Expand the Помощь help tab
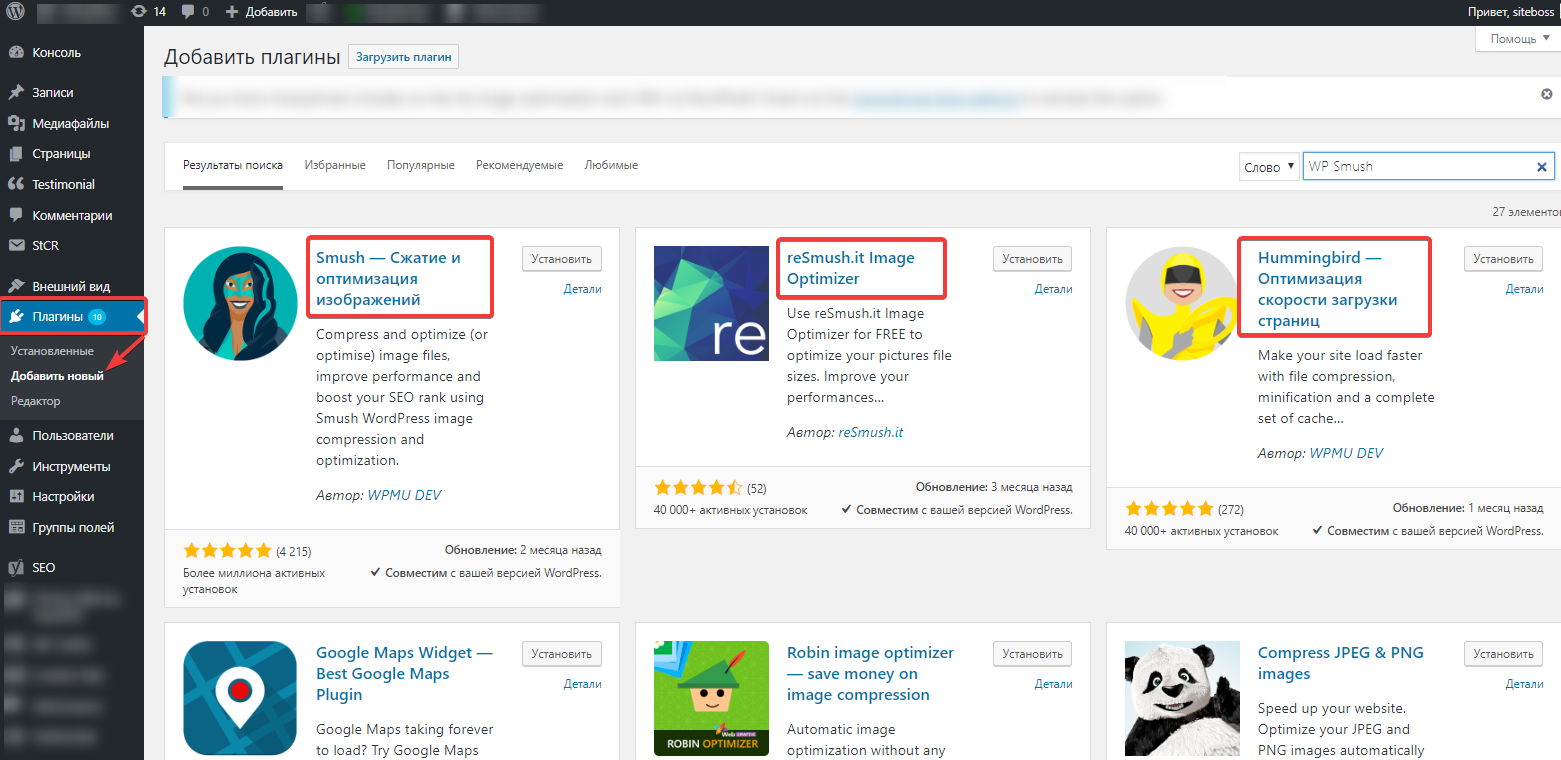The width and height of the screenshot is (1561, 760). pyautogui.click(x=1518, y=39)
